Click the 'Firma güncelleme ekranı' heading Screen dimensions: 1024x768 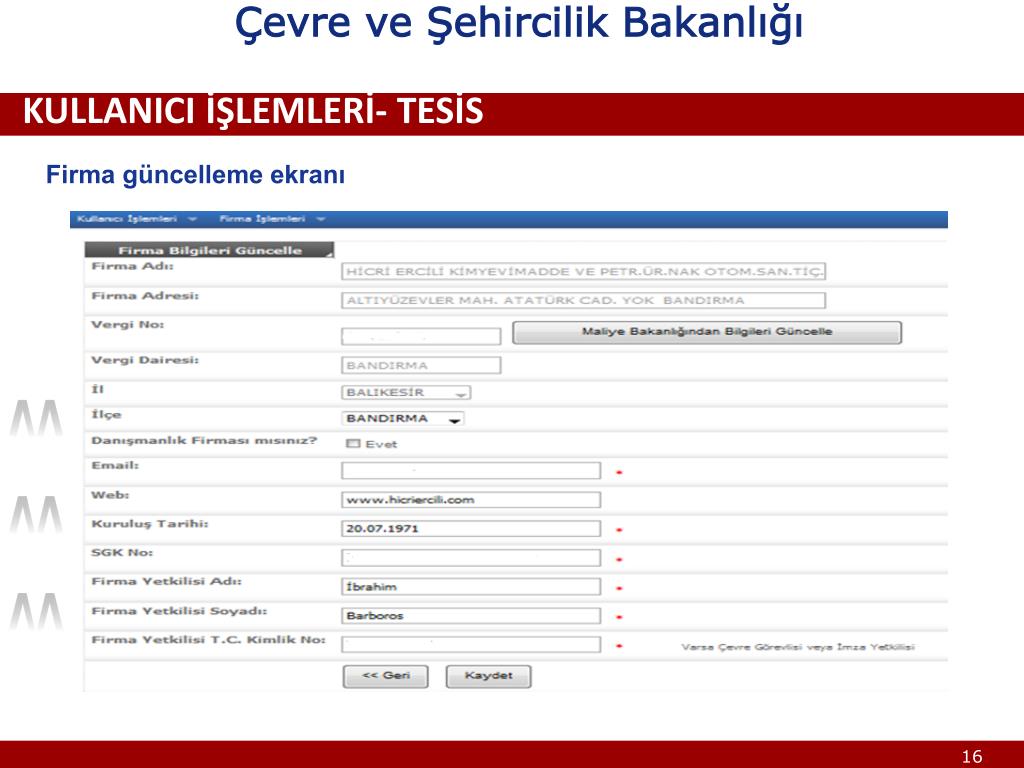(195, 175)
